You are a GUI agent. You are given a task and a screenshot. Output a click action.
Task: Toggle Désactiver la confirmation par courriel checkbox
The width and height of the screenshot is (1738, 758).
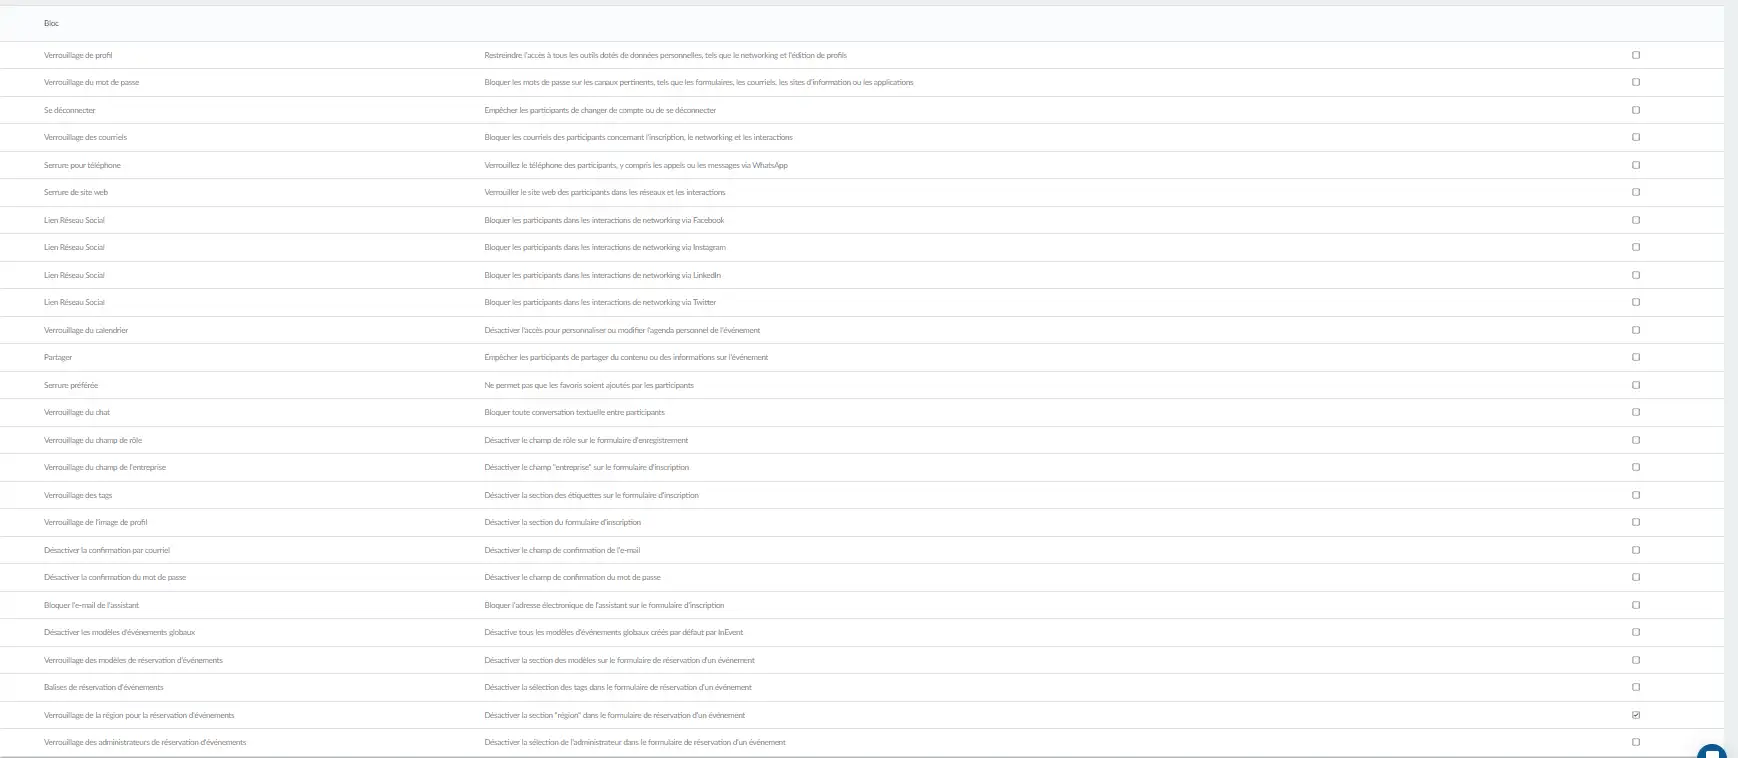pyautogui.click(x=1636, y=550)
